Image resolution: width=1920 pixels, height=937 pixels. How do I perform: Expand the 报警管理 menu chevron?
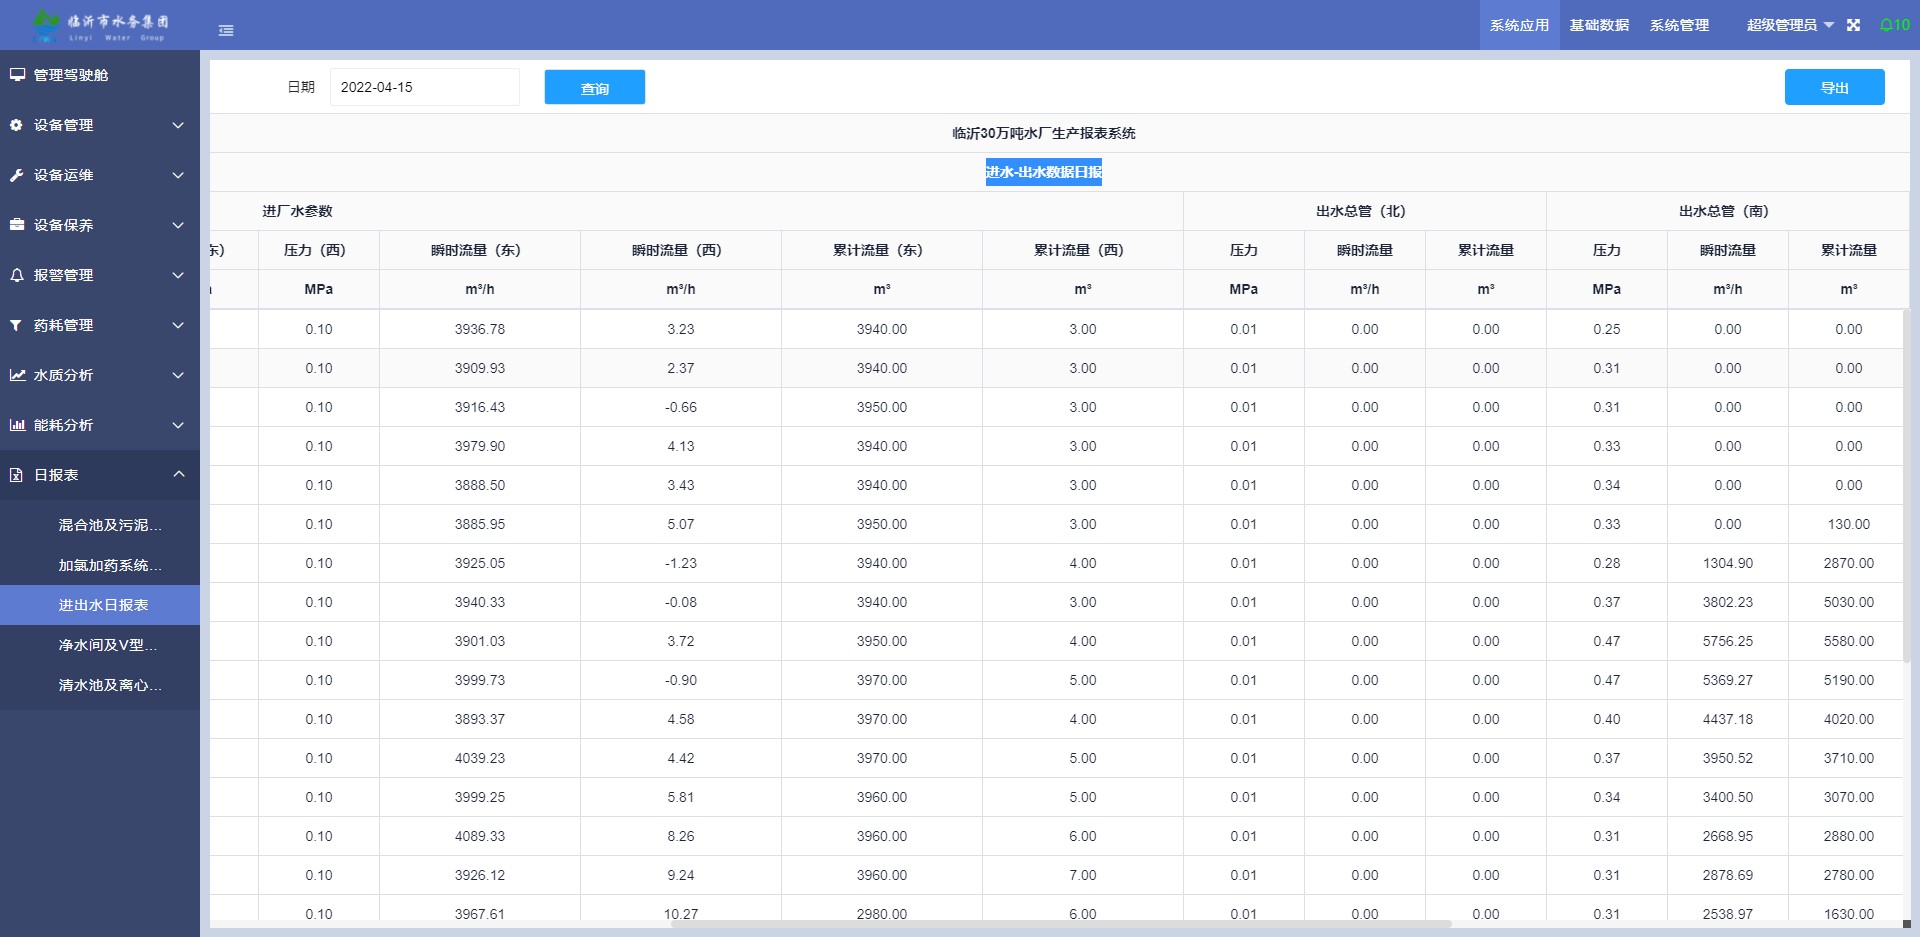pyautogui.click(x=178, y=275)
